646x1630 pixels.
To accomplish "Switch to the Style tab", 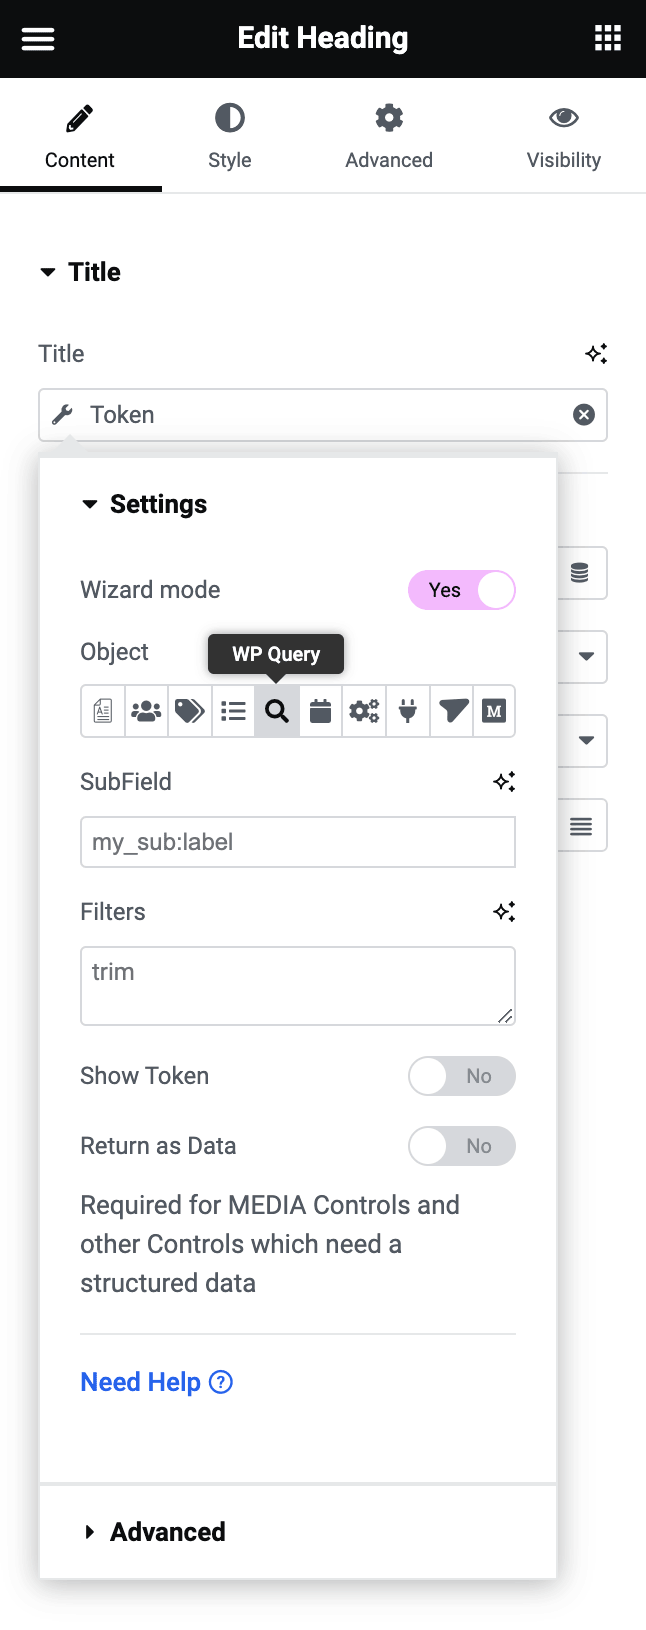I will pyautogui.click(x=229, y=136).
